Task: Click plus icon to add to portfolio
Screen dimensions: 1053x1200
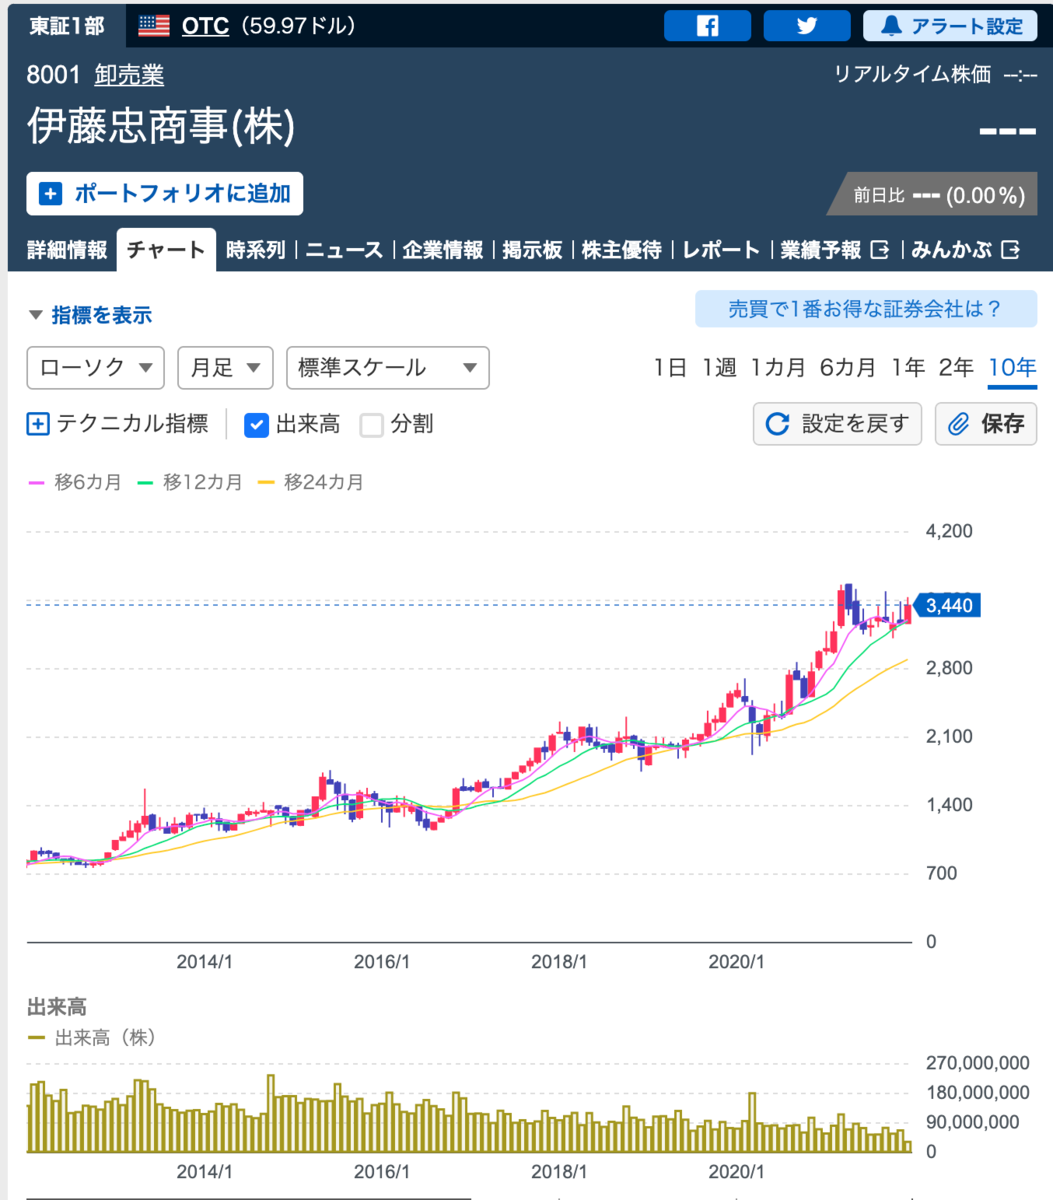Action: (x=51, y=193)
